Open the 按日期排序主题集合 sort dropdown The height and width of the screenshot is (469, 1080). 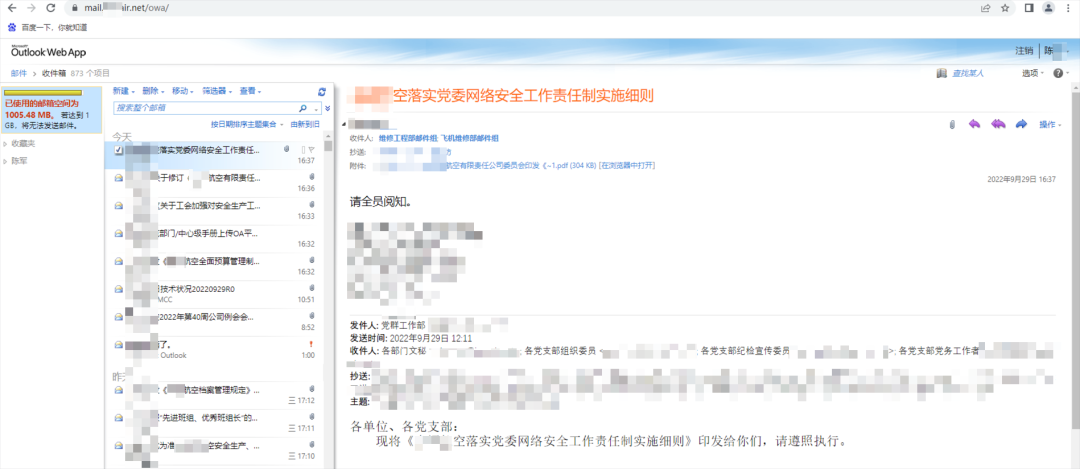click(247, 125)
